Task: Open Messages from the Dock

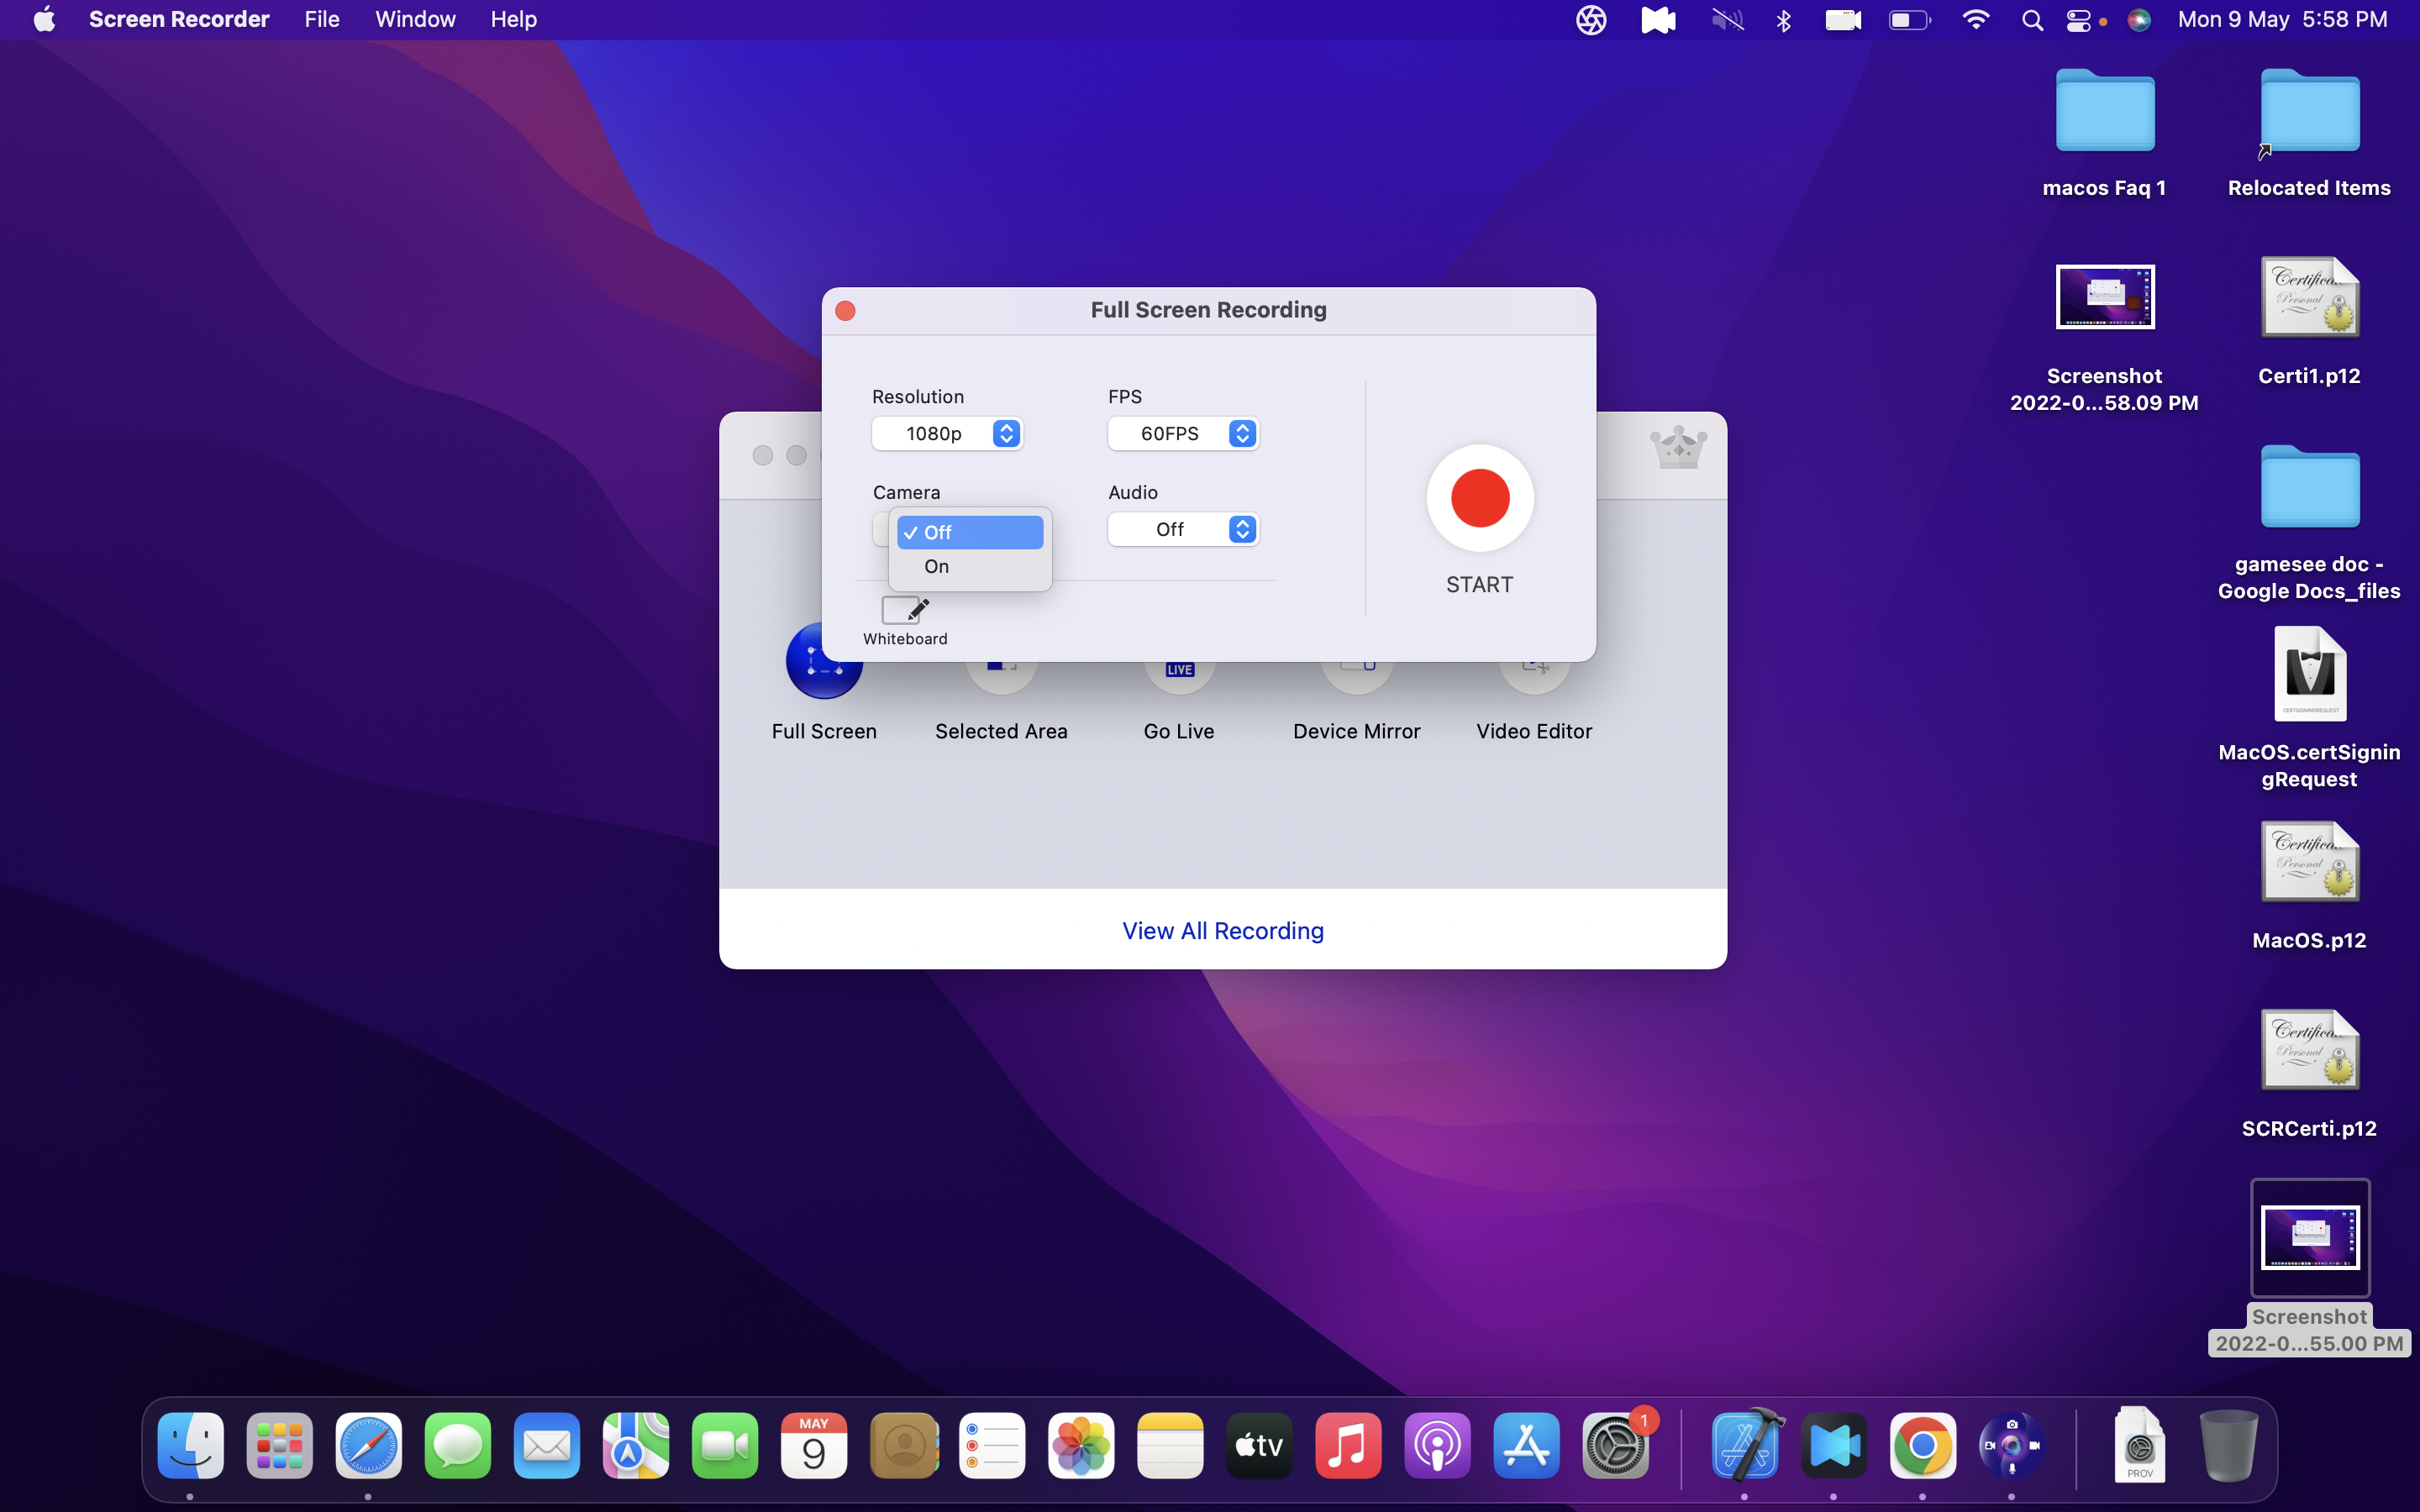Action: pyautogui.click(x=457, y=1445)
